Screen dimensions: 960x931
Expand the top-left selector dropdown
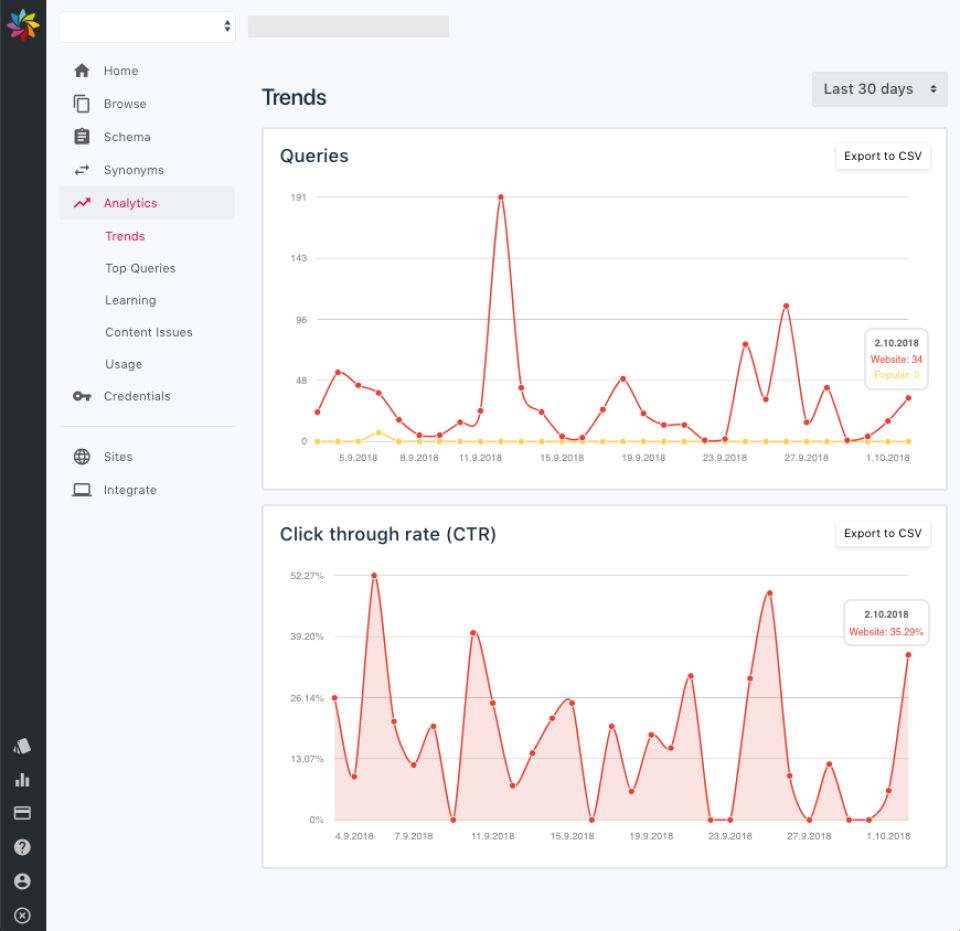pos(147,26)
